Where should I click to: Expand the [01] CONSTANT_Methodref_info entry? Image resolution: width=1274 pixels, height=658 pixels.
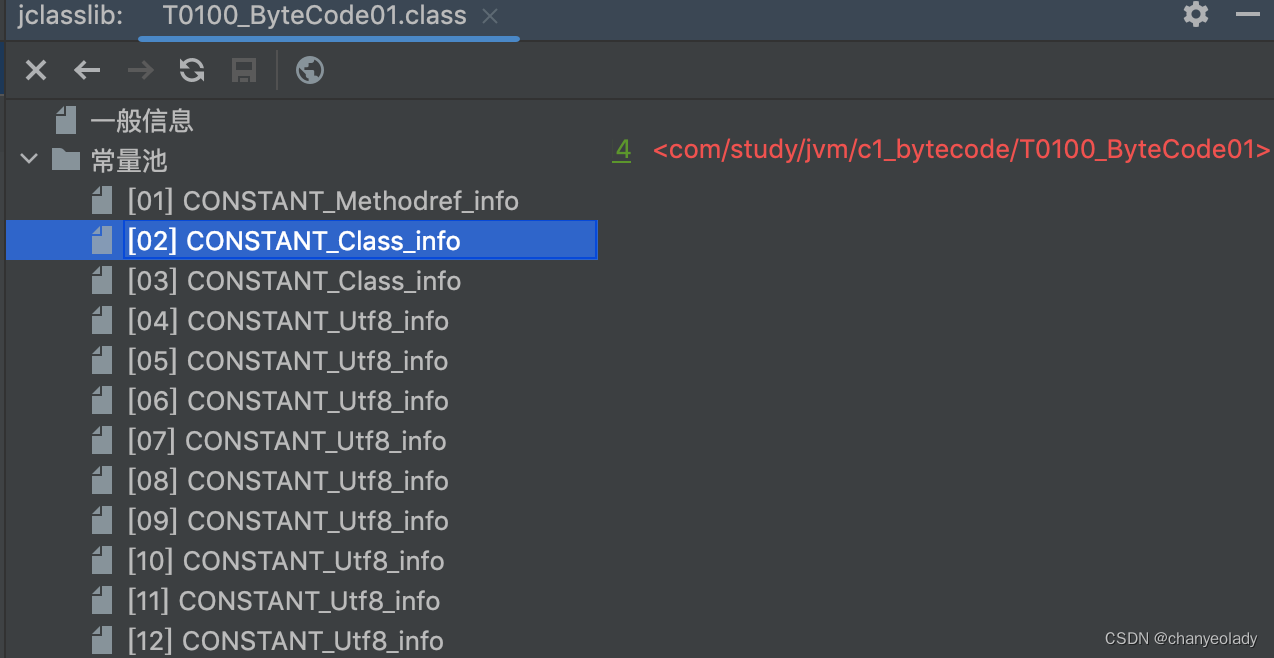click(322, 200)
